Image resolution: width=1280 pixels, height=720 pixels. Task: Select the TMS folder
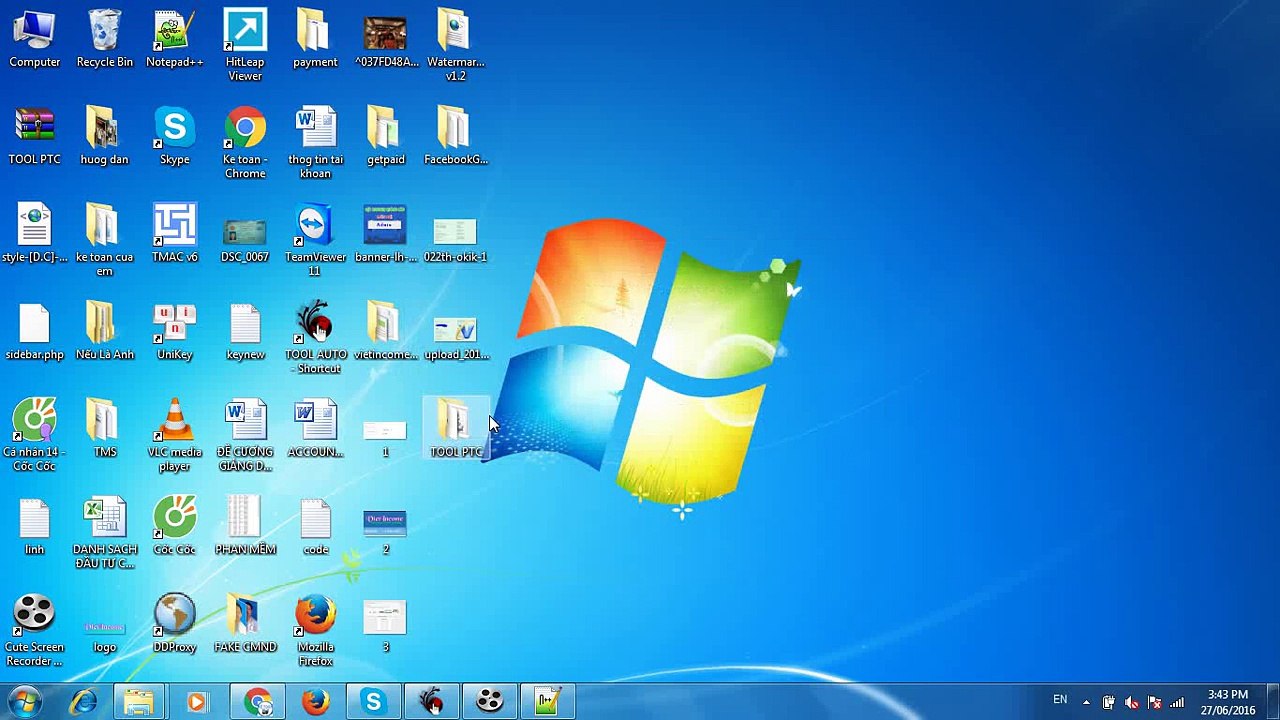click(x=105, y=429)
